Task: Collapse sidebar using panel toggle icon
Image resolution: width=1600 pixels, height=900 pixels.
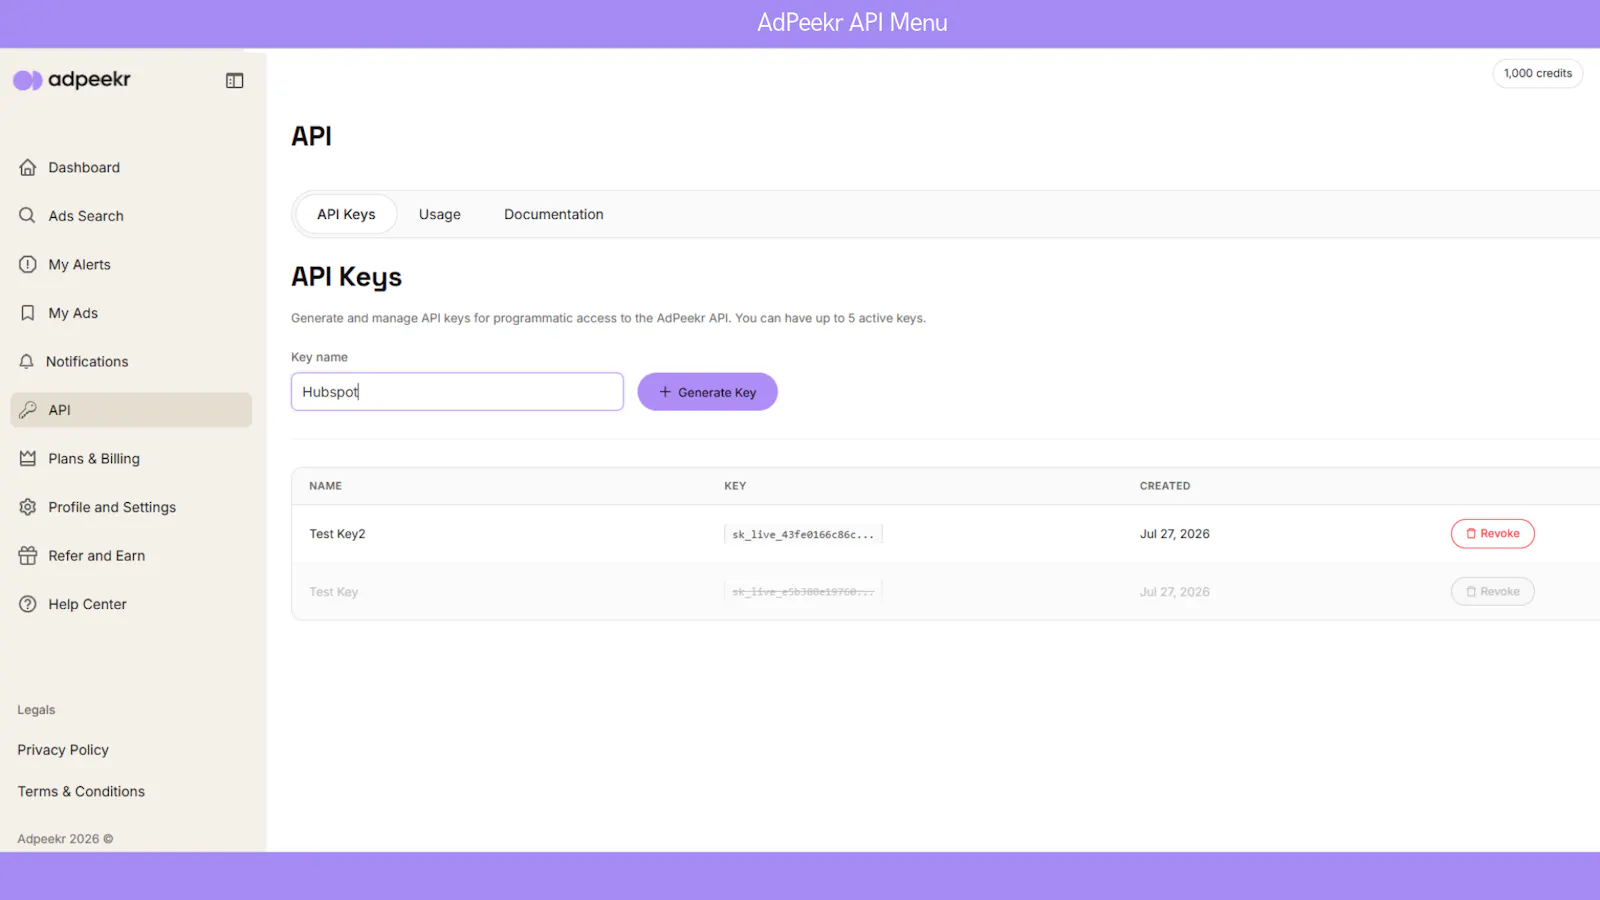Action: pyautogui.click(x=235, y=81)
